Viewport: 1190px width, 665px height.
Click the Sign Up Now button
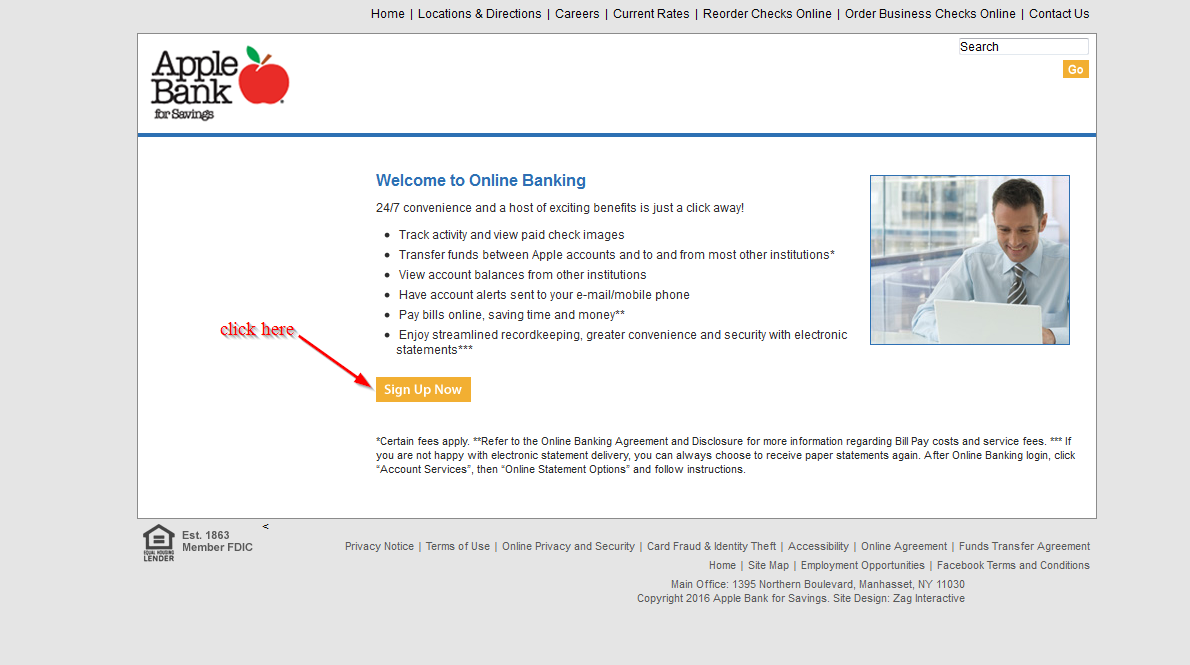(x=423, y=389)
